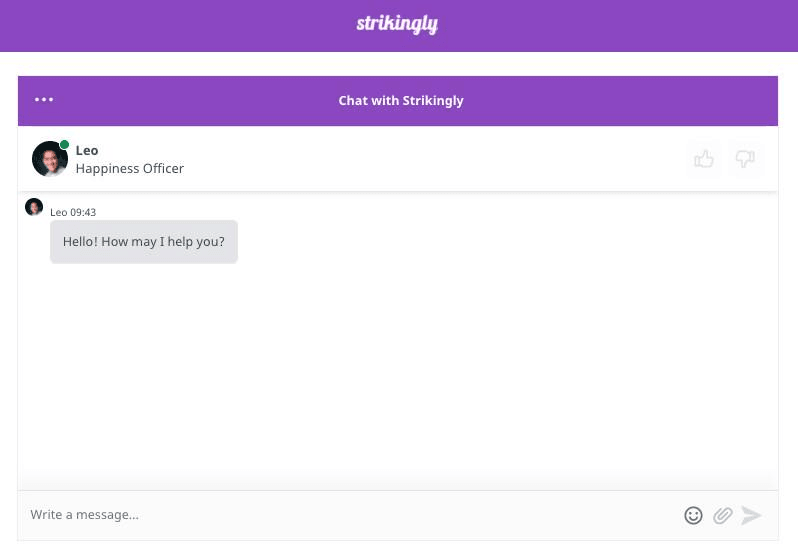Image resolution: width=798 pixels, height=558 pixels.
Task: Click the "Leo 09:43" message timestamp
Action: [x=73, y=212]
